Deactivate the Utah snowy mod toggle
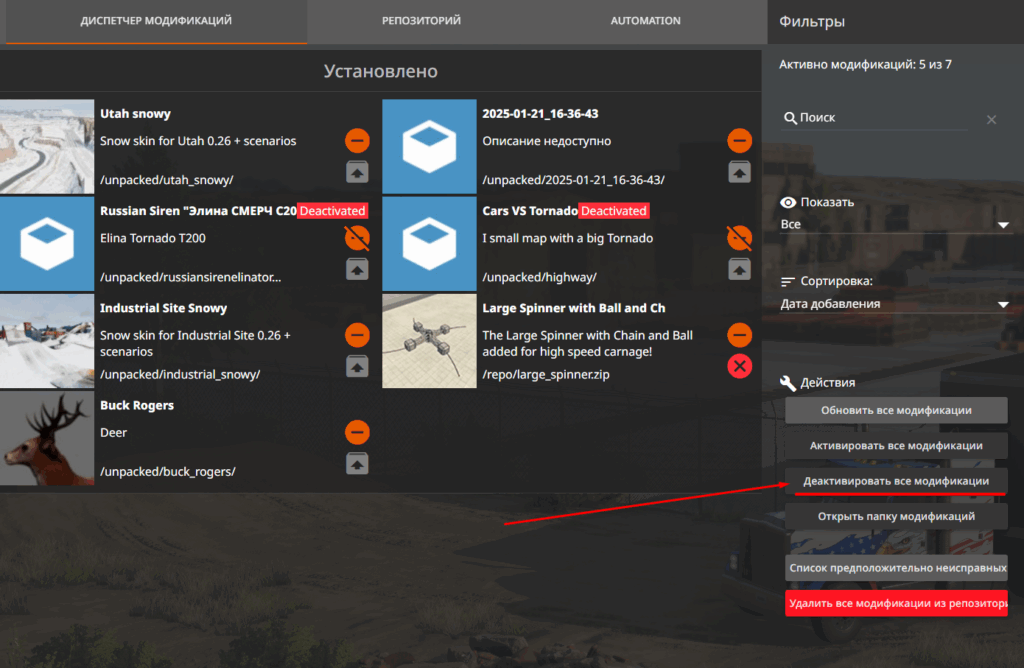The image size is (1024, 668). 357,141
